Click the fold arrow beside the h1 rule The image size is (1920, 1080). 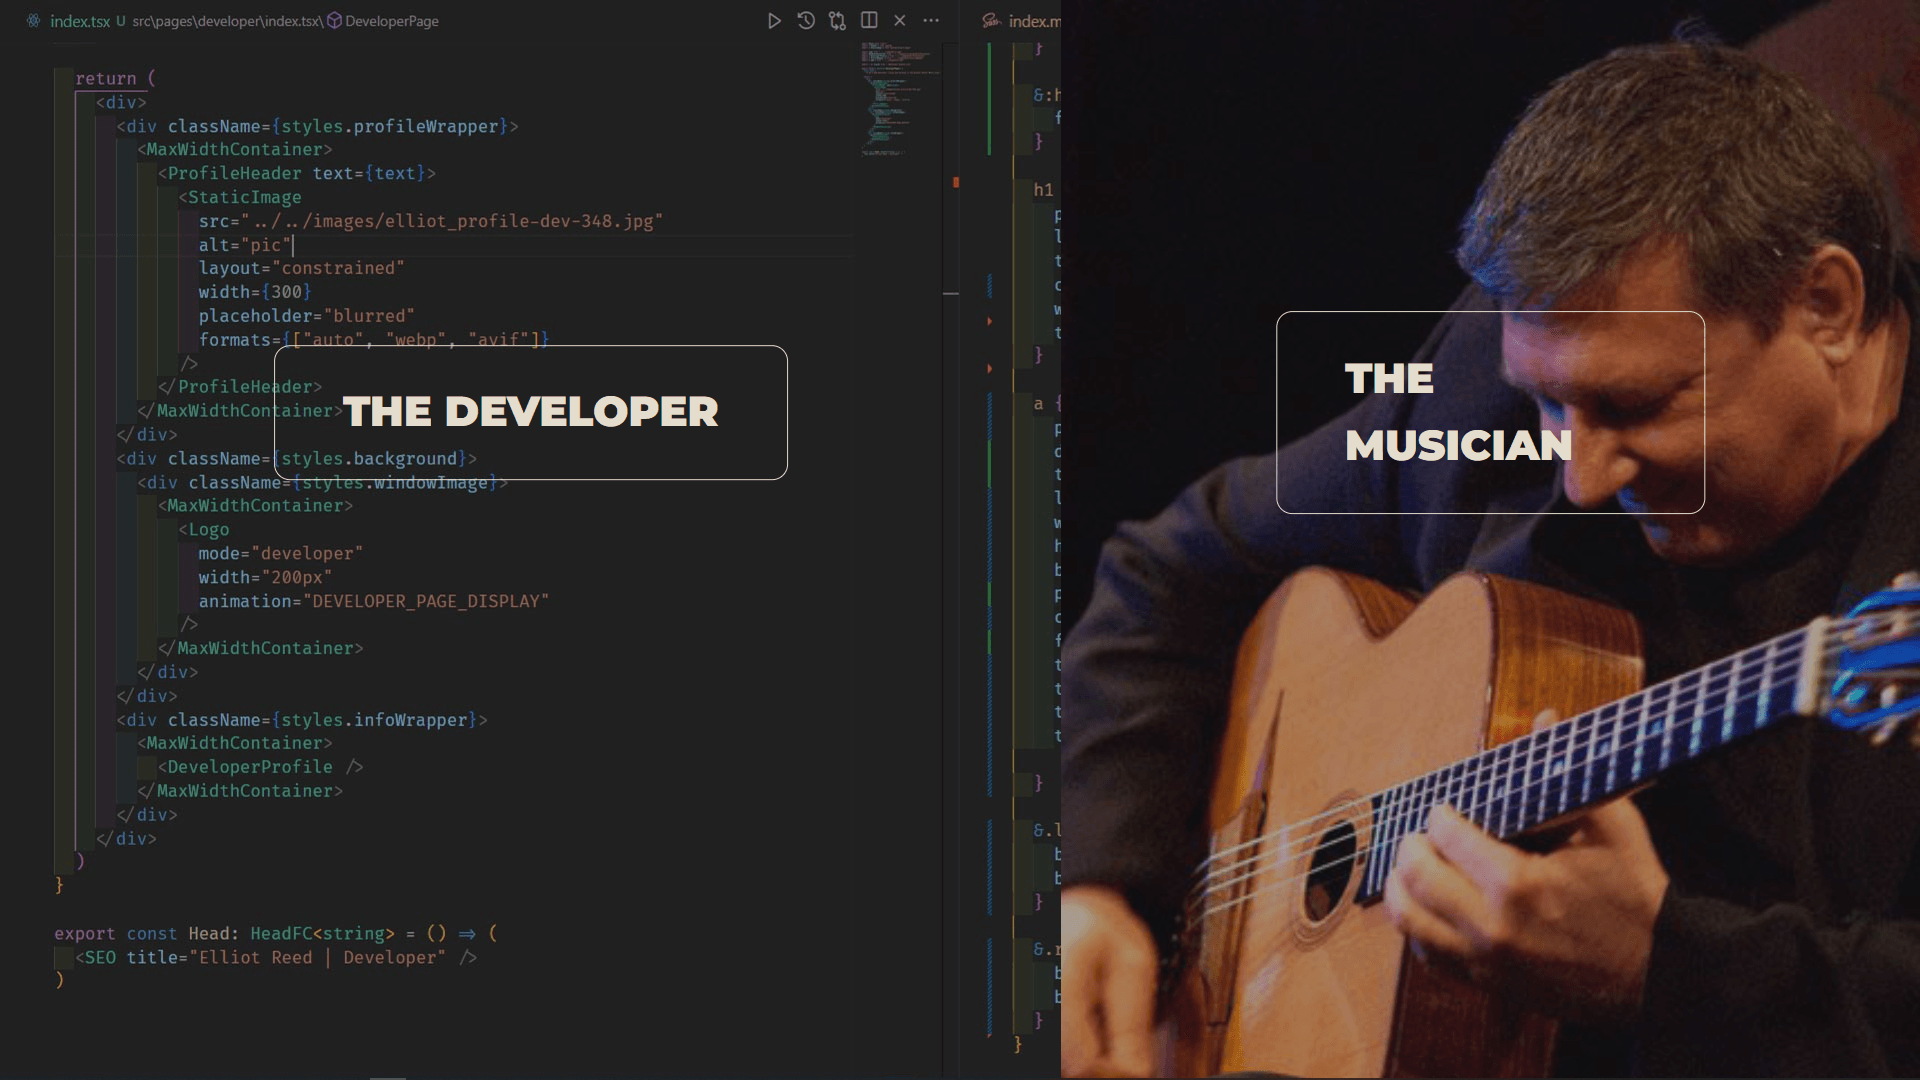[x=990, y=321]
